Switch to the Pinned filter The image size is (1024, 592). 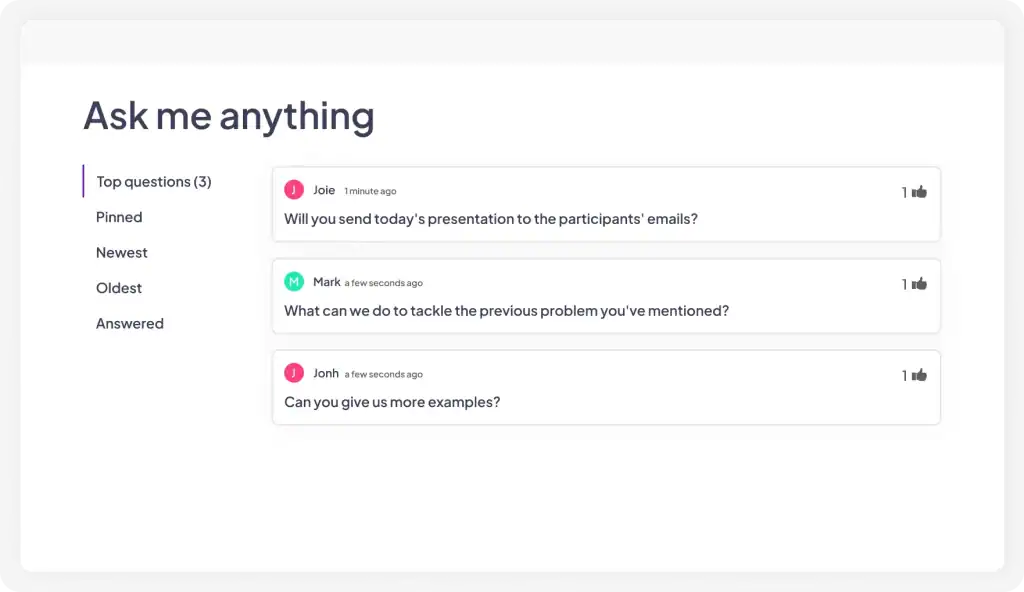(x=119, y=217)
